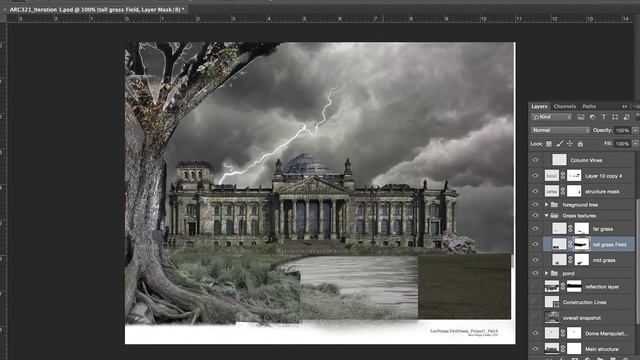Image resolution: width=640 pixels, height=360 pixels.
Task: Click mask link icon on structure mask layer
Action: pos(563,191)
